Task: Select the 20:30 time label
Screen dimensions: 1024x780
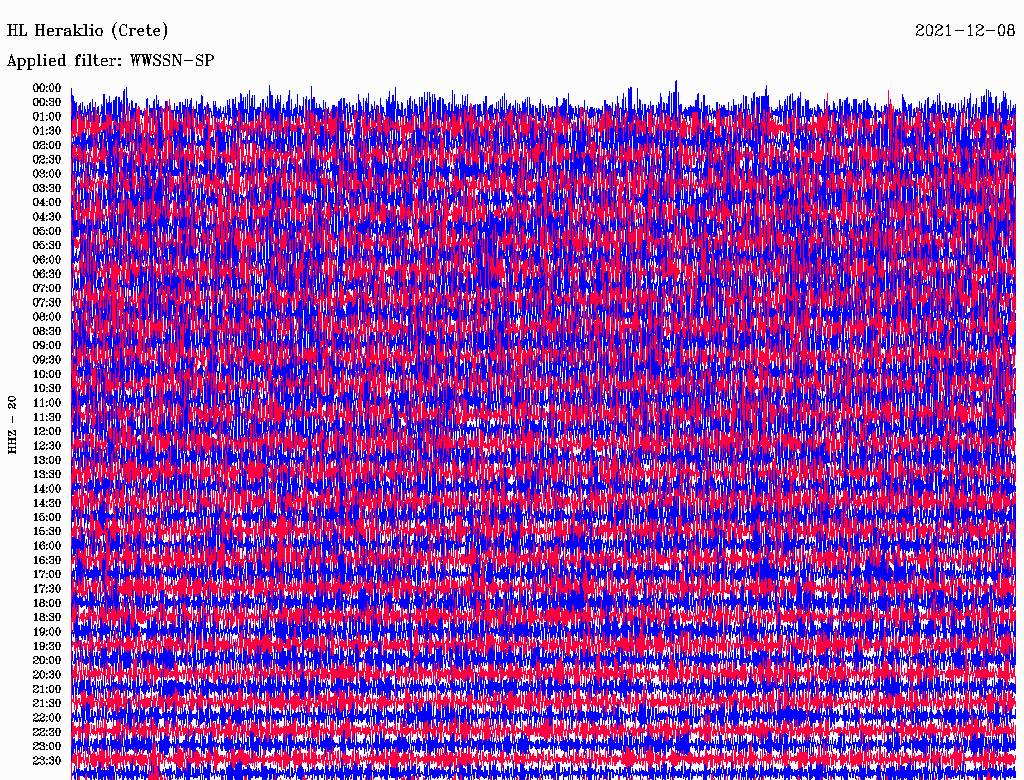Action: click(46, 675)
